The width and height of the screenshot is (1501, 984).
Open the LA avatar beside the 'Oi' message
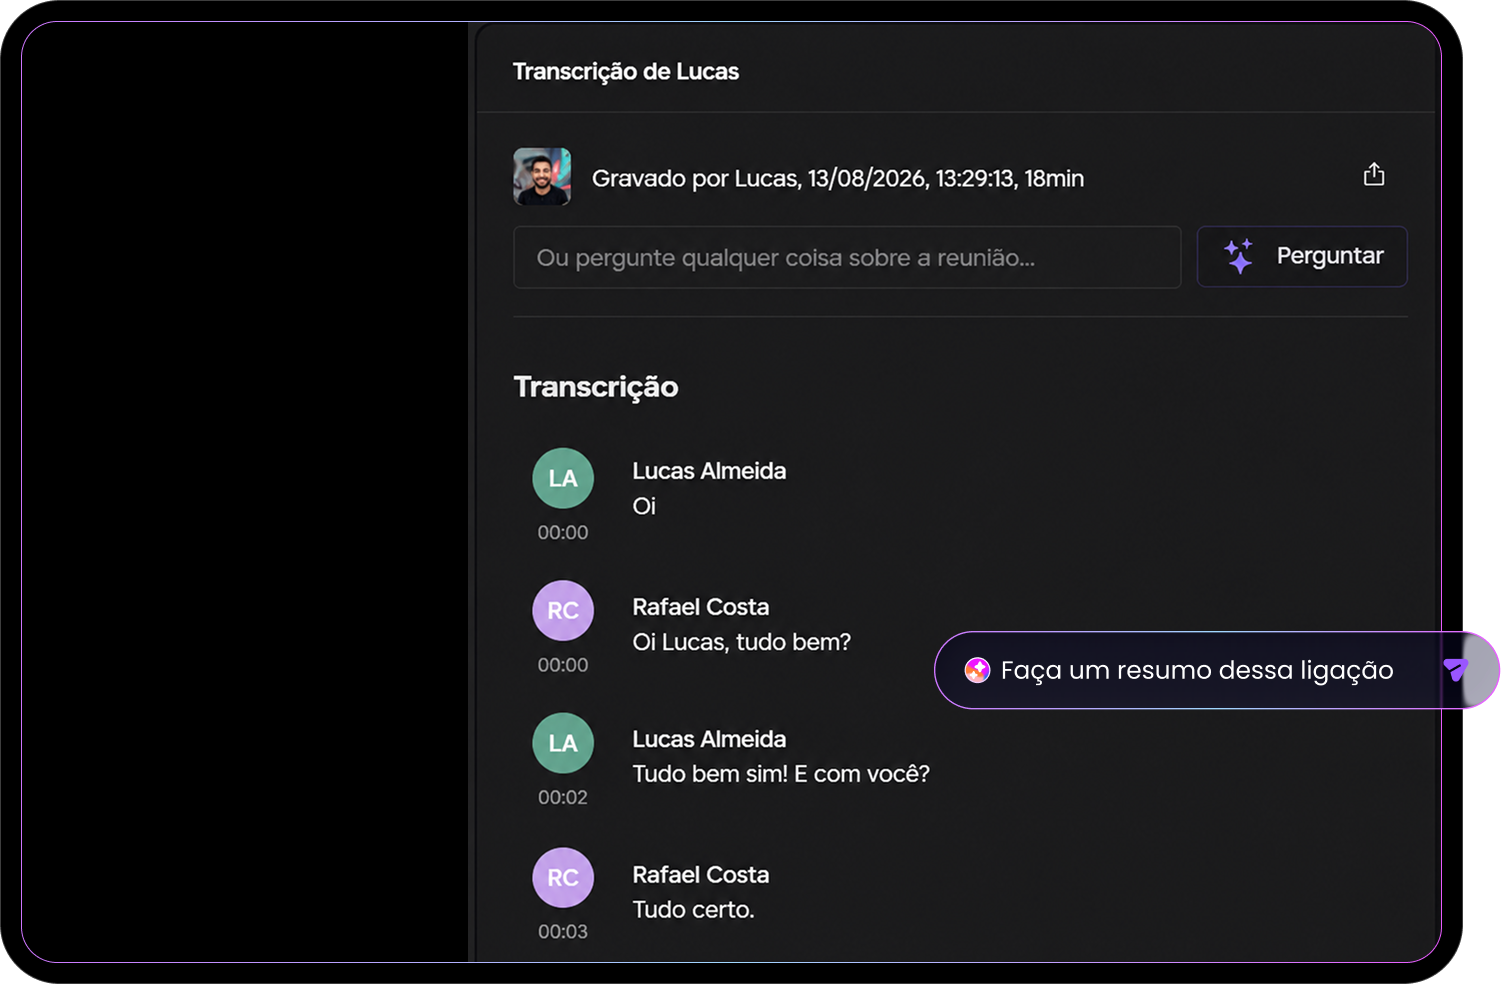(563, 478)
